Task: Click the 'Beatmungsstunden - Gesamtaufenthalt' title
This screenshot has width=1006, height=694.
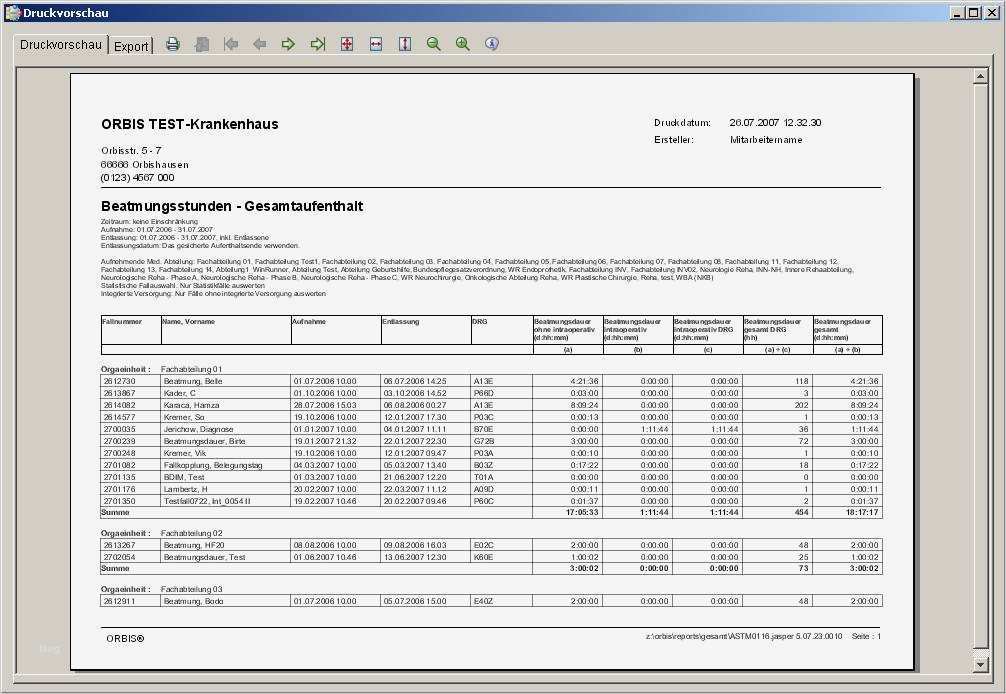Action: click(232, 207)
